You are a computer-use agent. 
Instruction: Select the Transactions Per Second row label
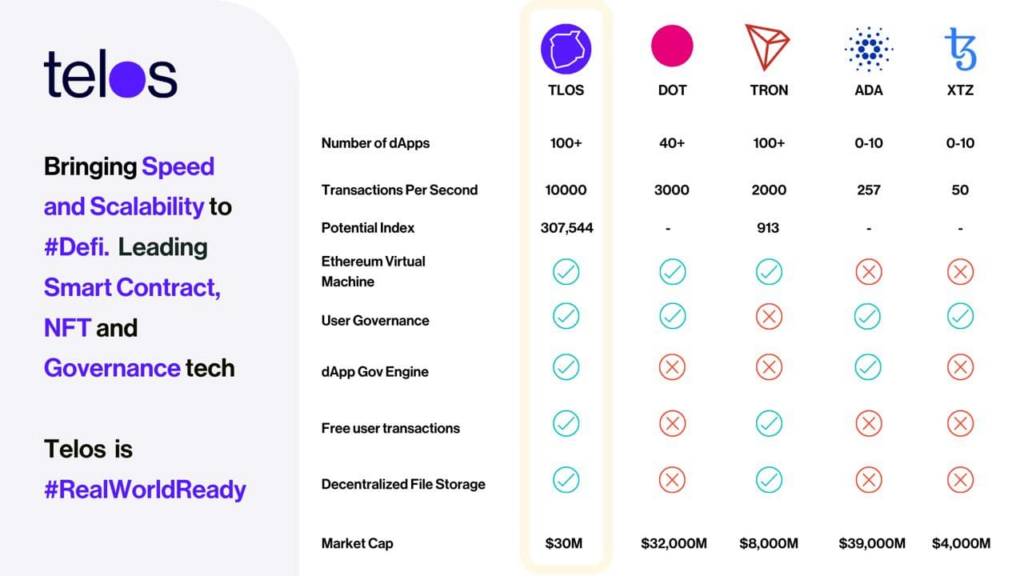[x=399, y=190]
